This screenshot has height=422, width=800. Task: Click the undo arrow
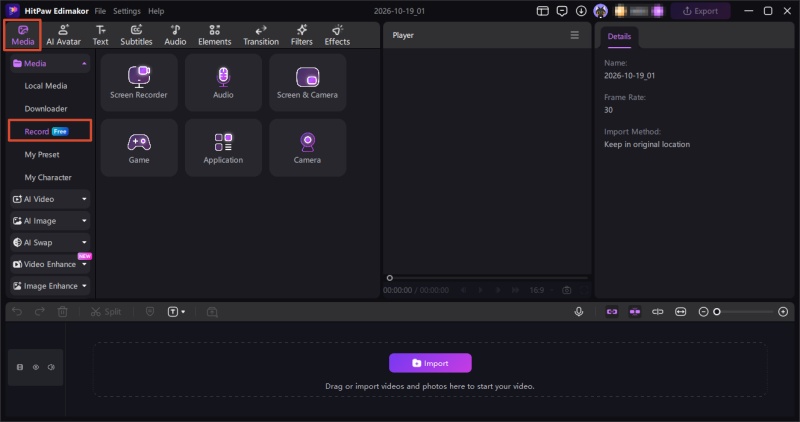17,311
